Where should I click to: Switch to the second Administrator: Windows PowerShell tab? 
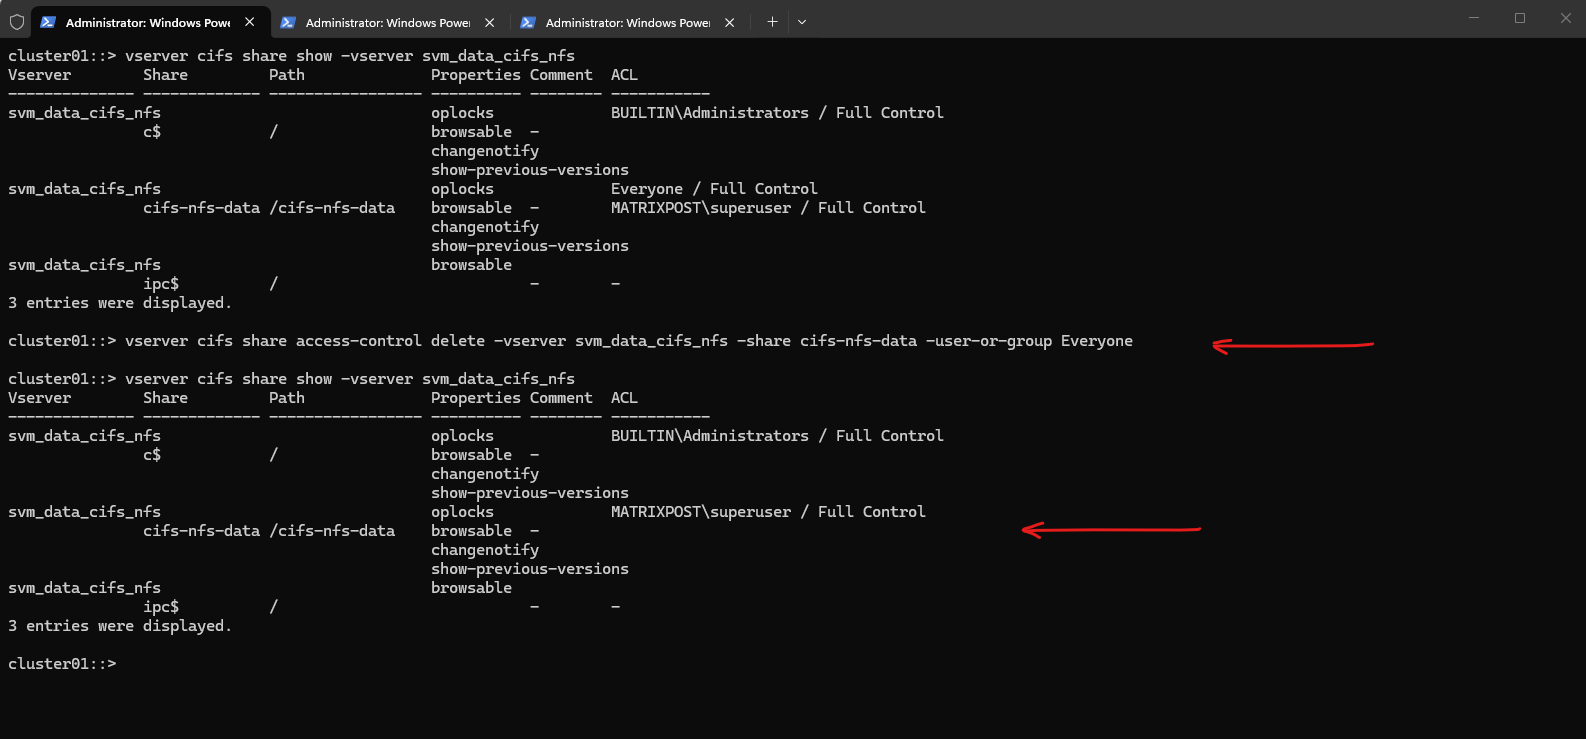point(388,22)
